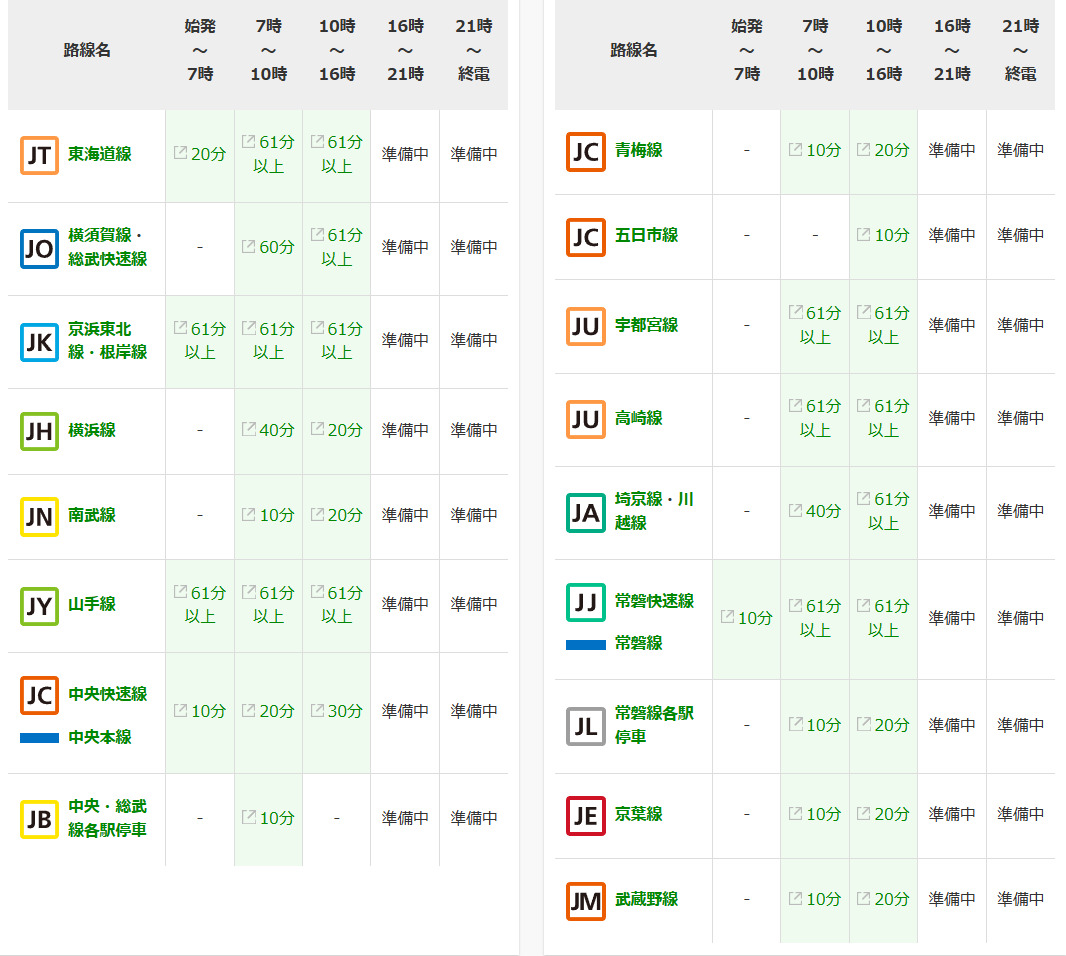Click the JU Utsunomiya line badge

[585, 326]
